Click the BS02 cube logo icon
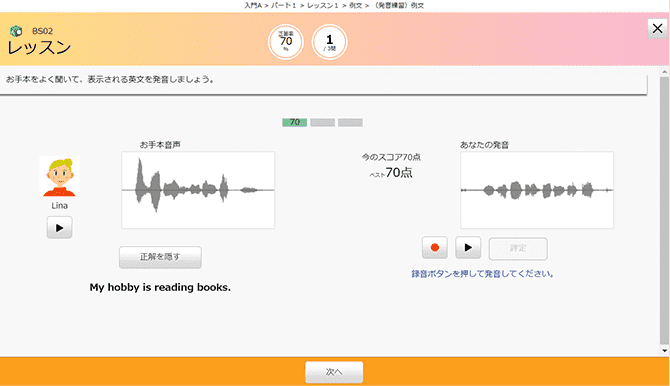Image resolution: width=670 pixels, height=386 pixels. (16, 31)
